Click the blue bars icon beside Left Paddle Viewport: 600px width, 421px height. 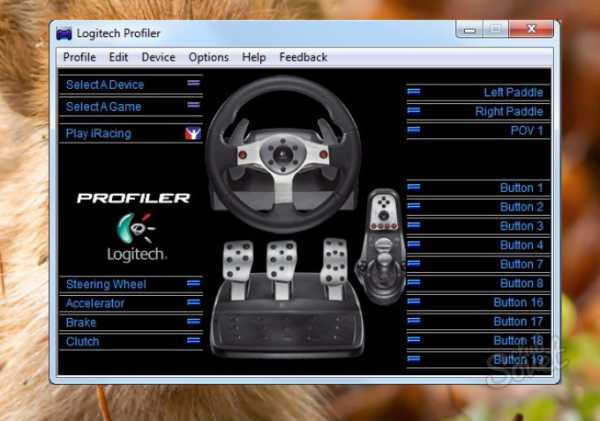(414, 91)
